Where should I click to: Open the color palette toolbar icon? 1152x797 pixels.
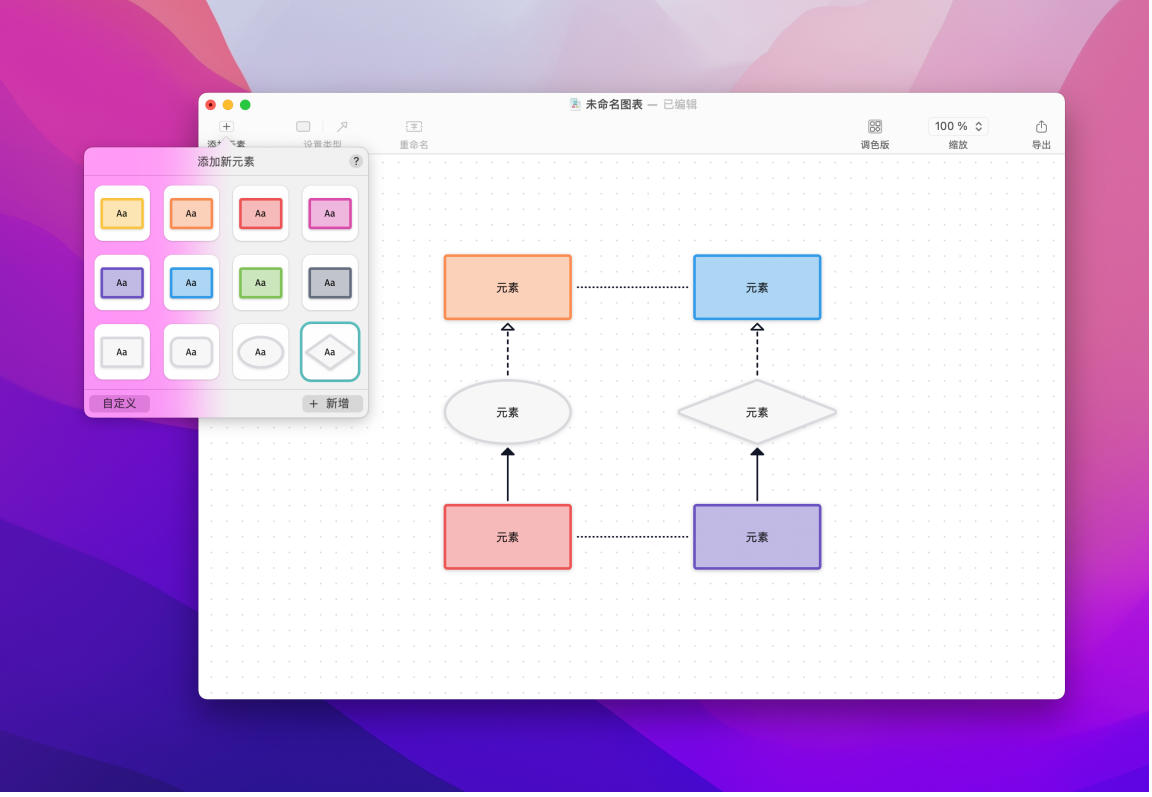(x=874, y=126)
